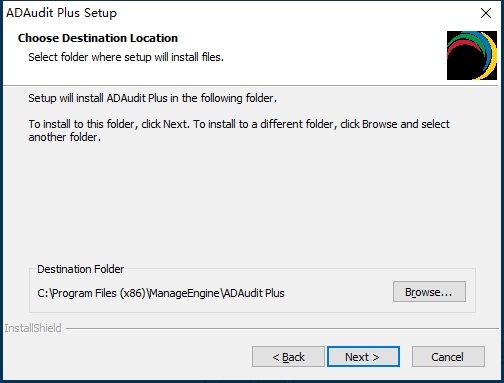Click the ADAudit Plus Setup title text

click(x=62, y=13)
